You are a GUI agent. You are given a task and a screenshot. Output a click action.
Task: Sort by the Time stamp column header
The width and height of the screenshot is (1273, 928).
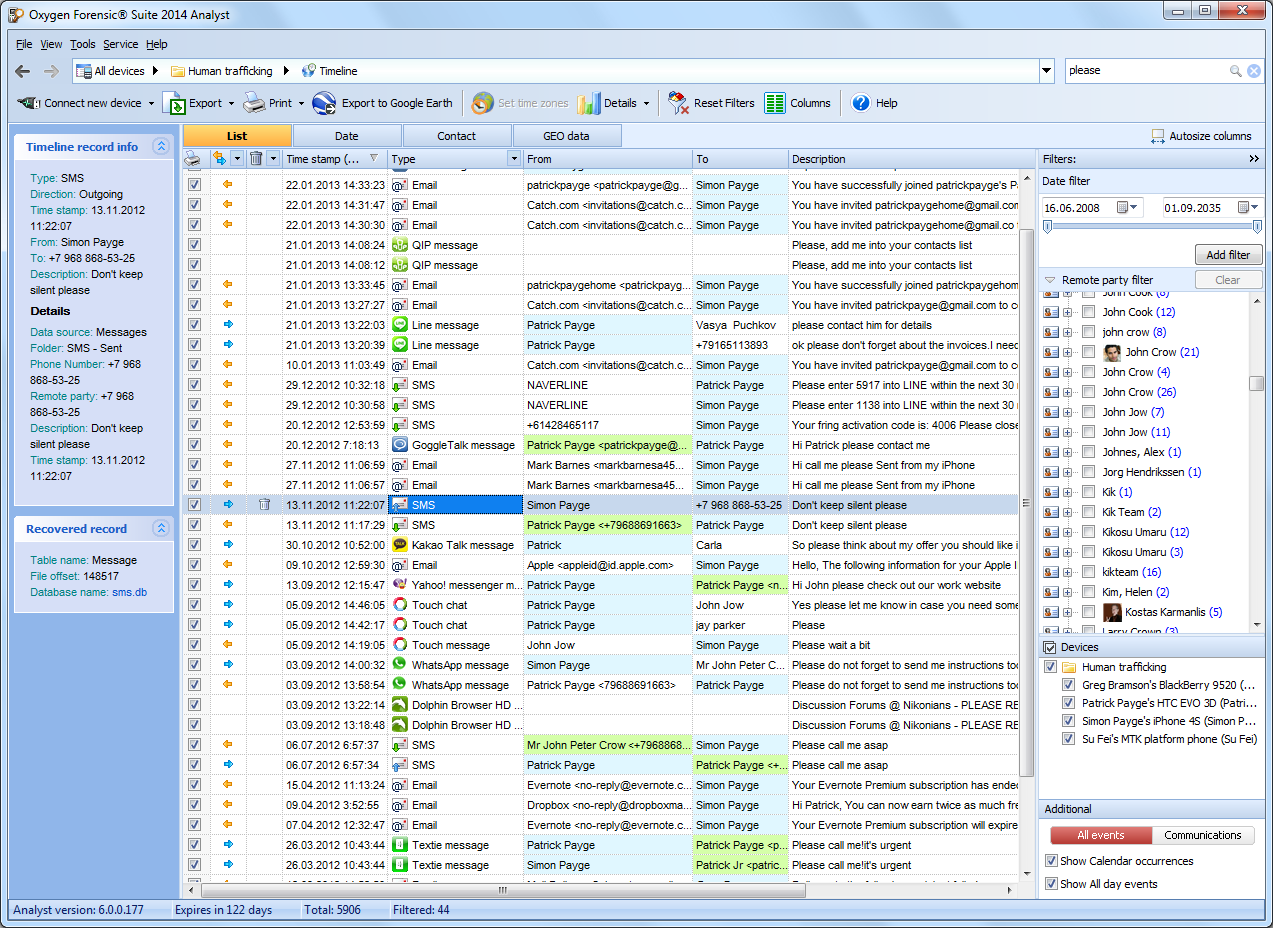click(x=334, y=158)
